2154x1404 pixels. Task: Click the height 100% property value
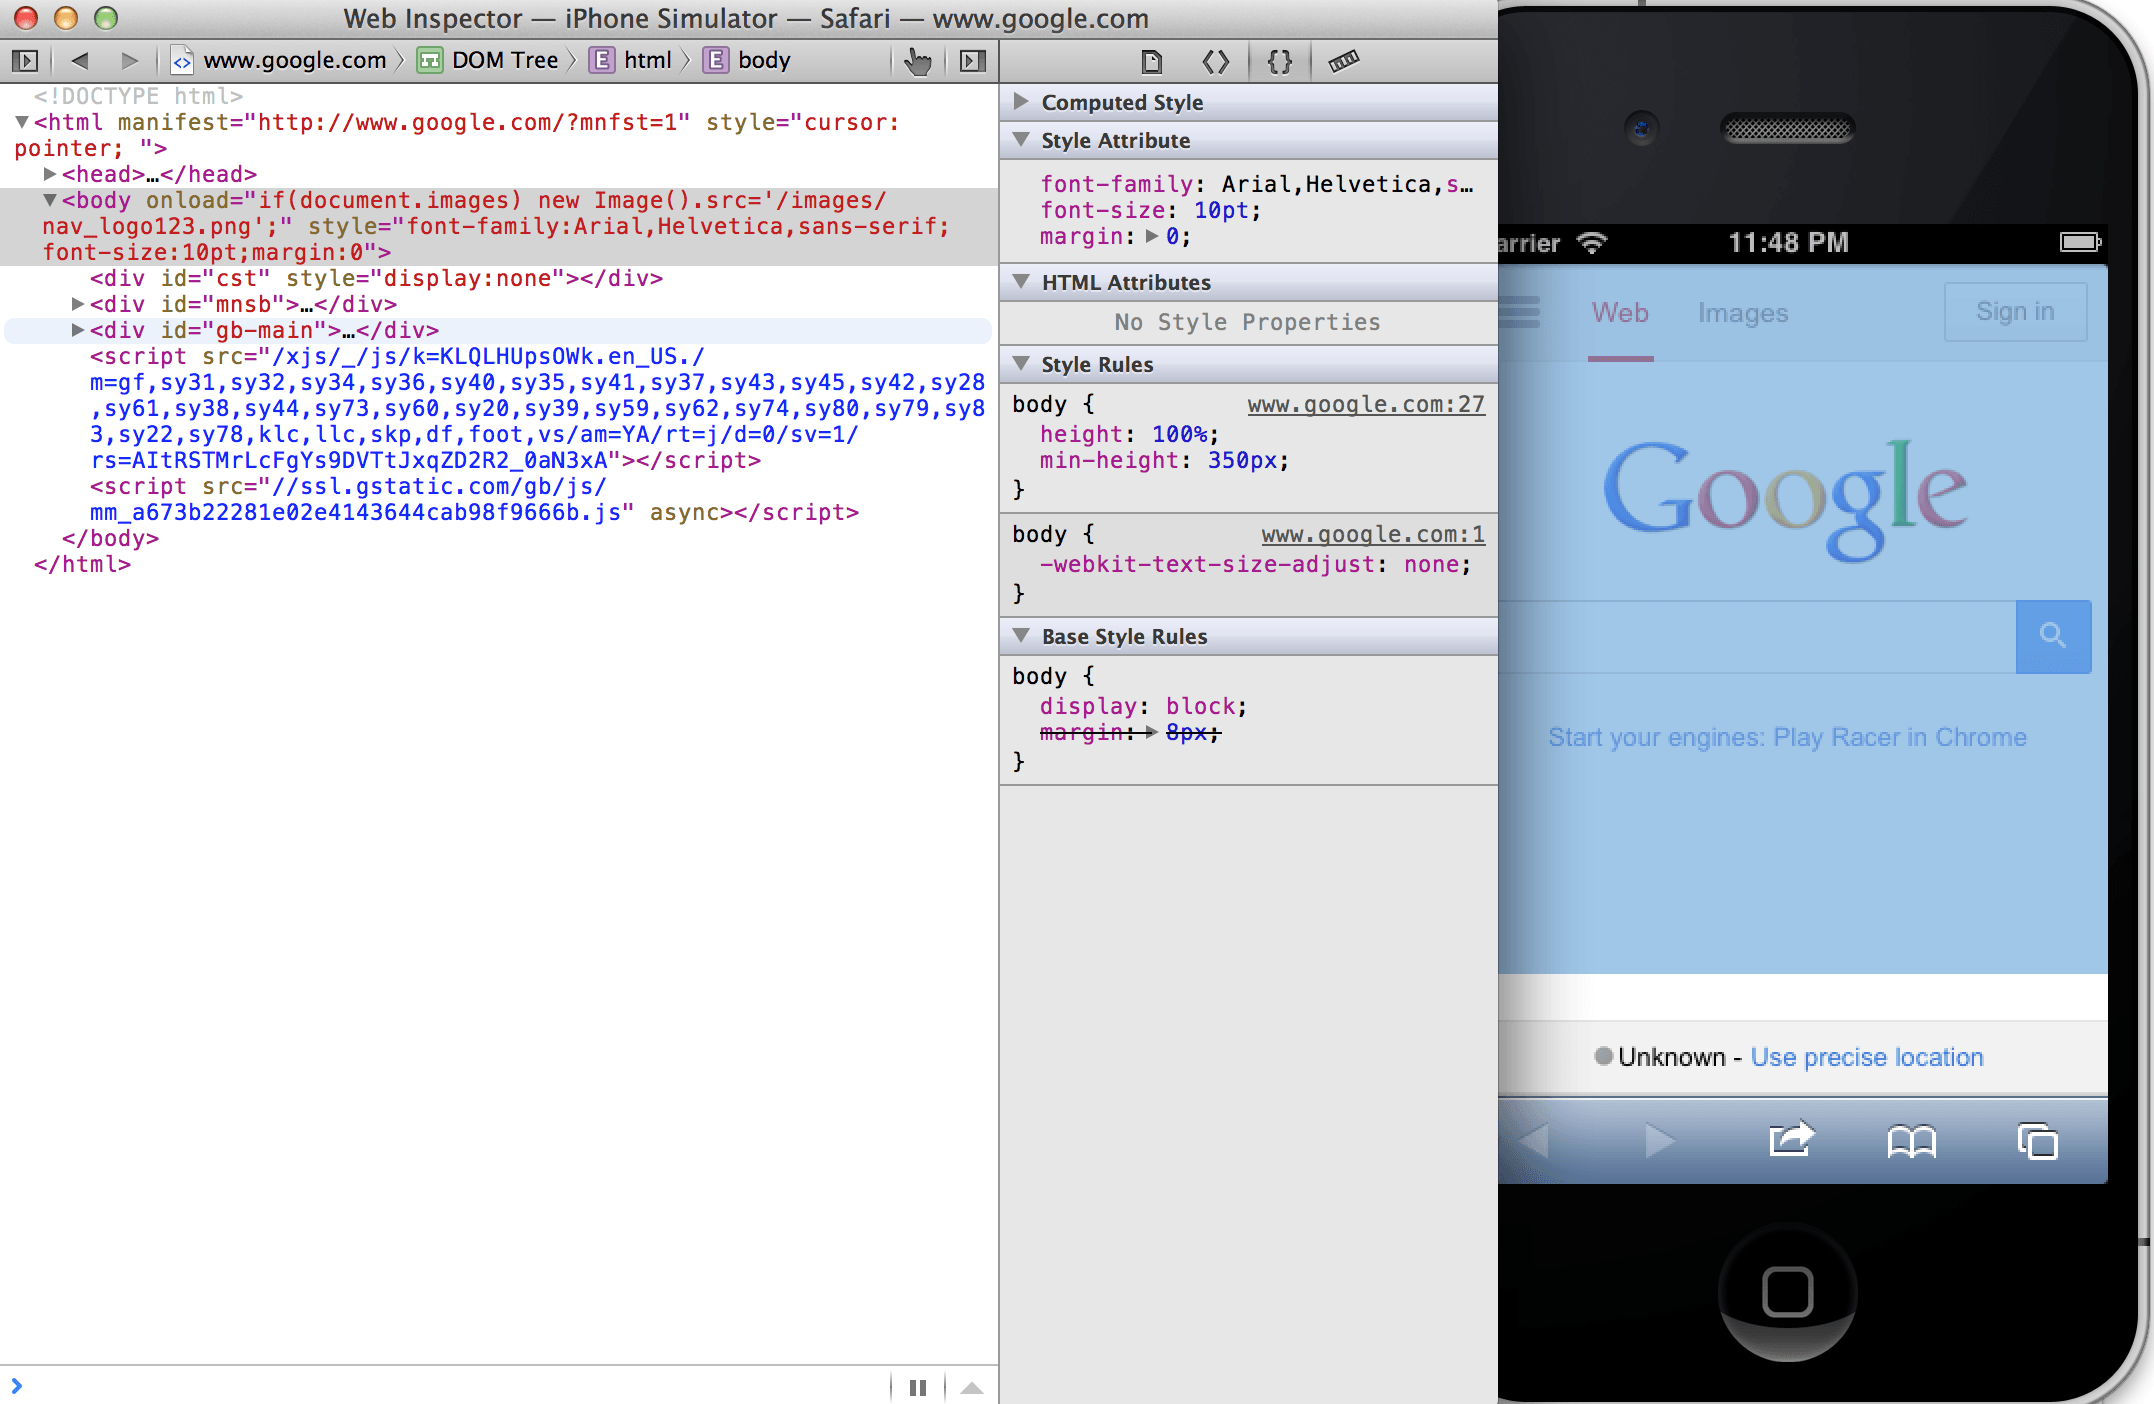tap(1179, 435)
